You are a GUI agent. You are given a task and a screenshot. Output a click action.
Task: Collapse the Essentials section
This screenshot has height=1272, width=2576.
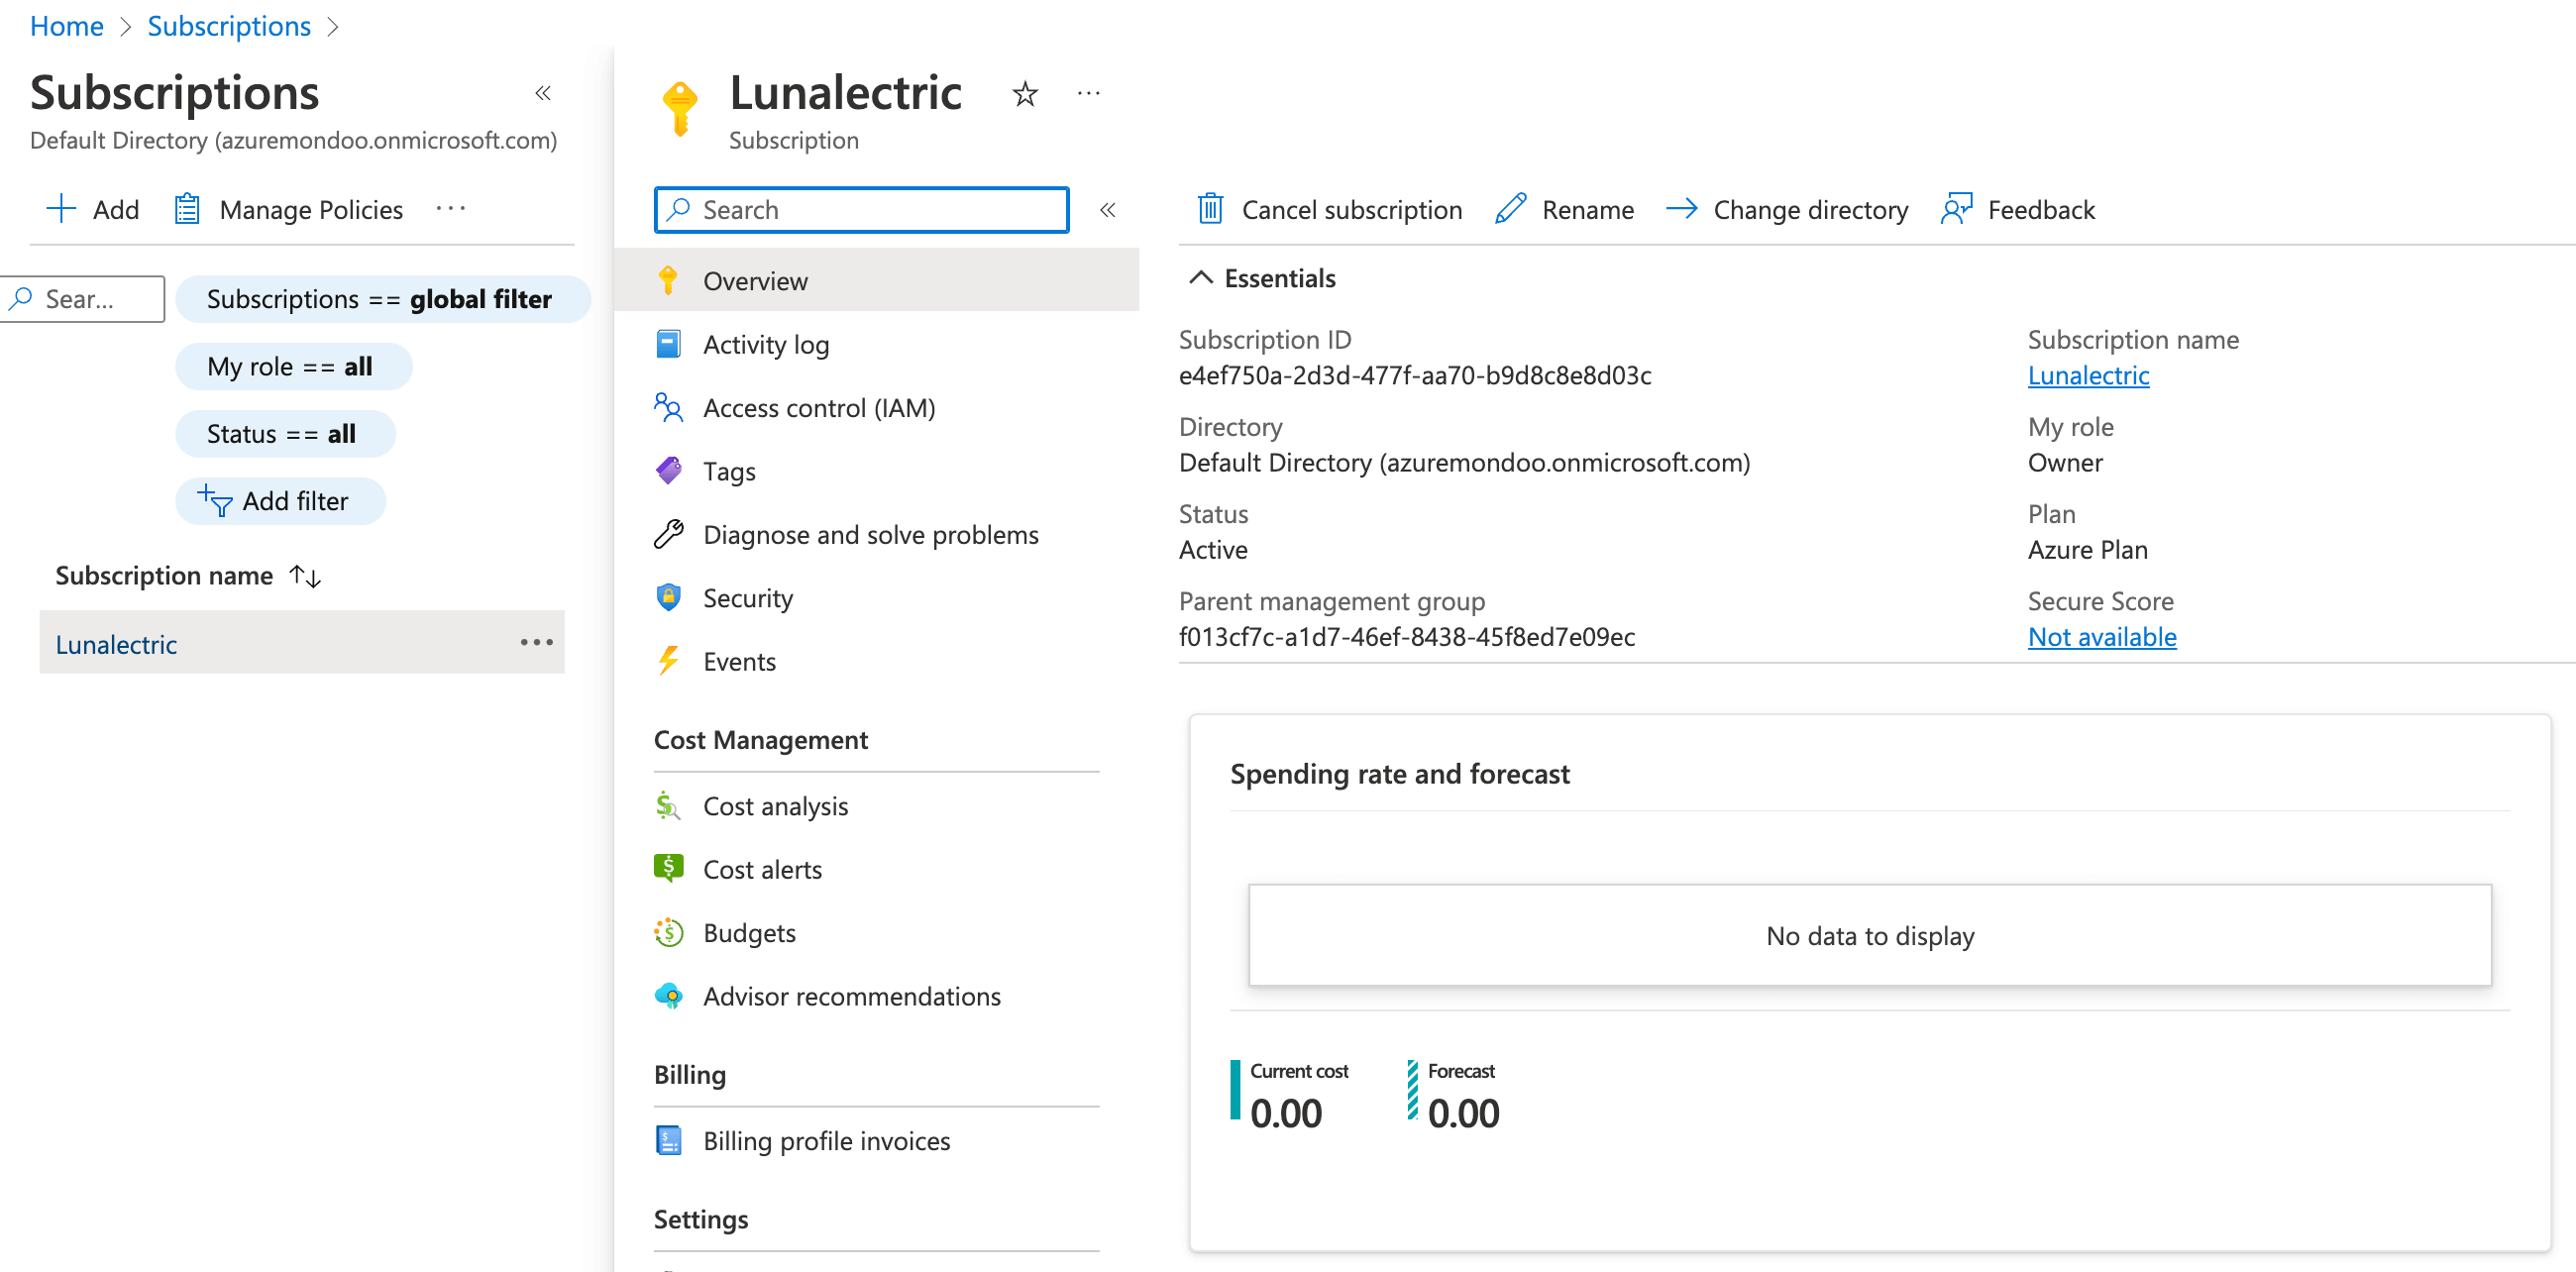coord(1201,278)
